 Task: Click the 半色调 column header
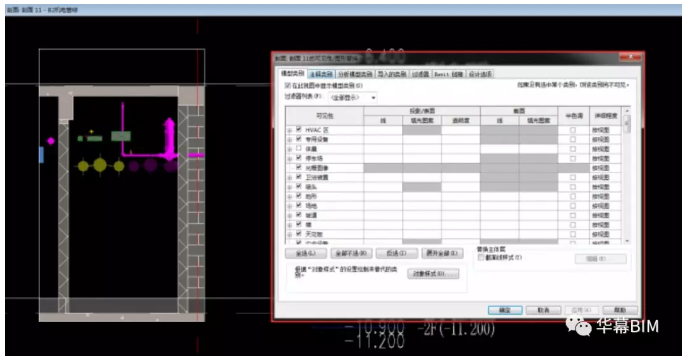click(574, 116)
